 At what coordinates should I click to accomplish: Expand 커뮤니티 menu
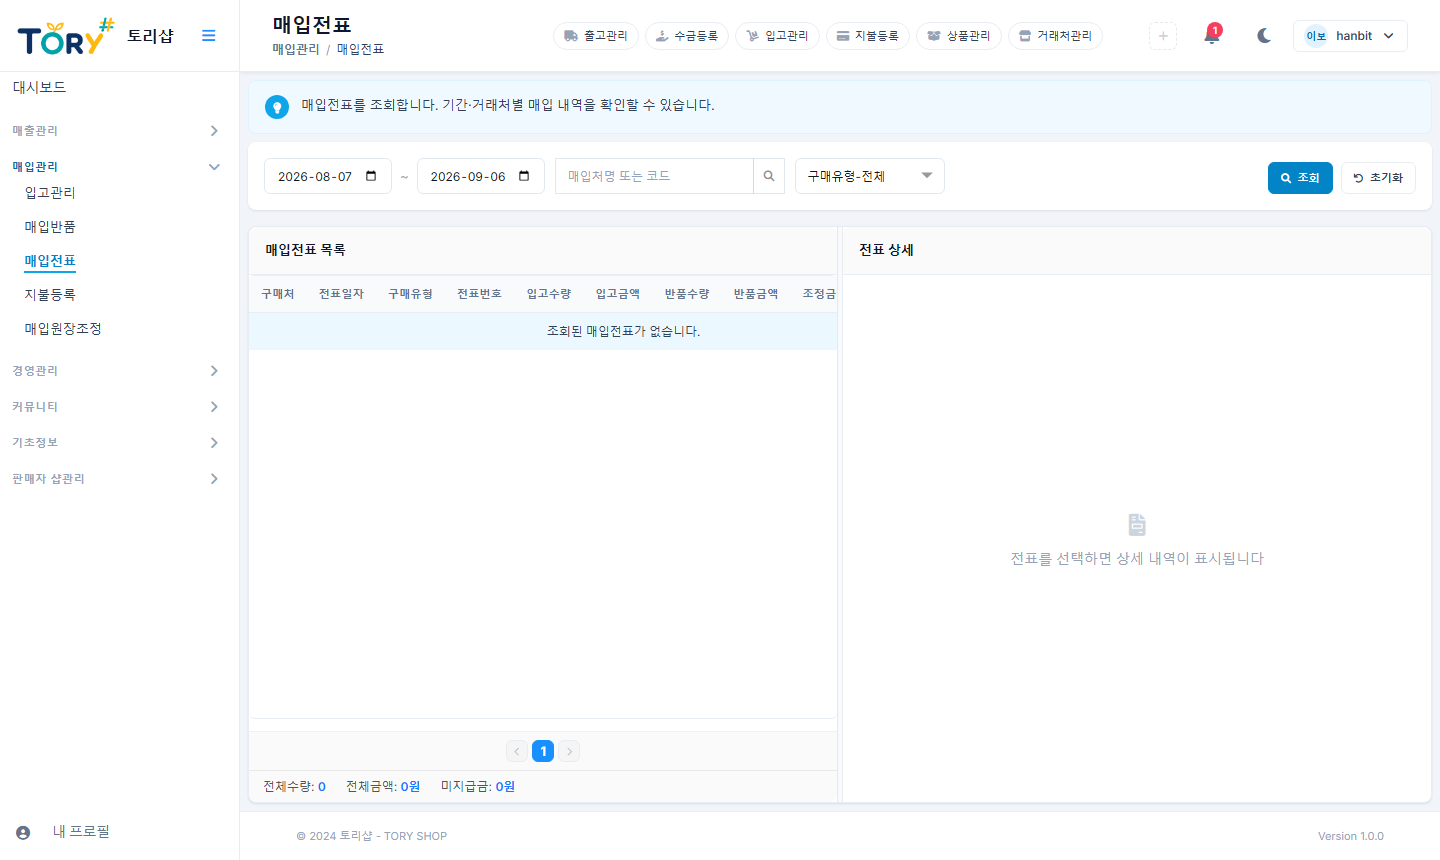(x=116, y=407)
